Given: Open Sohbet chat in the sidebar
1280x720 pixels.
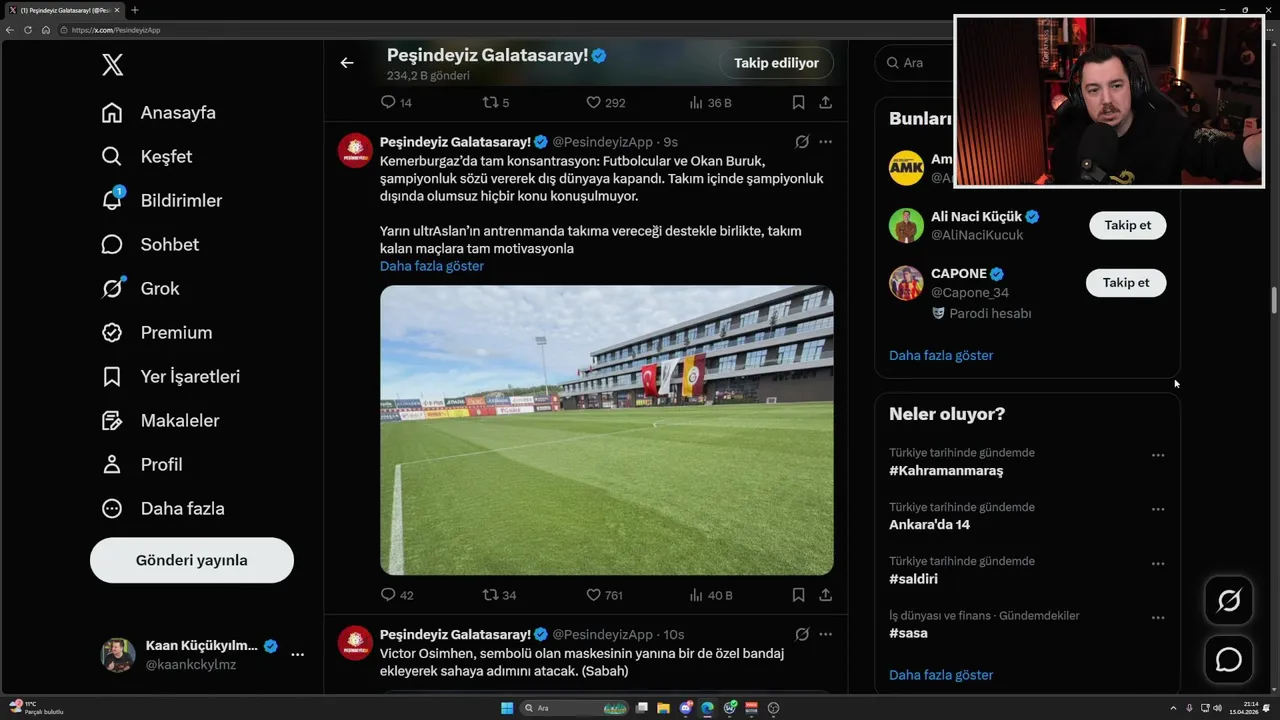Looking at the screenshot, I should coord(150,245).
